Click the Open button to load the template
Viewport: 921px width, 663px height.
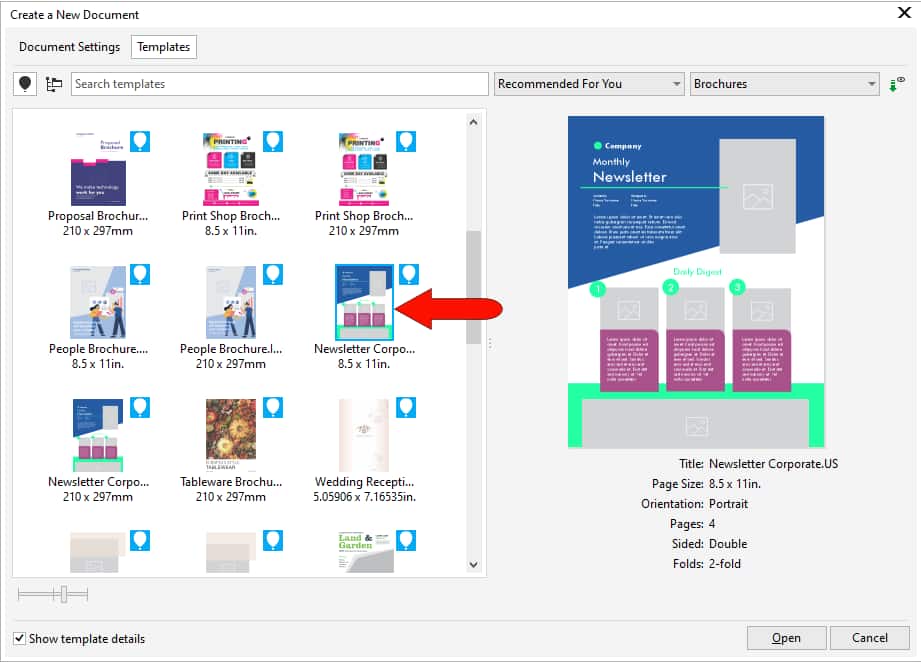pos(786,638)
